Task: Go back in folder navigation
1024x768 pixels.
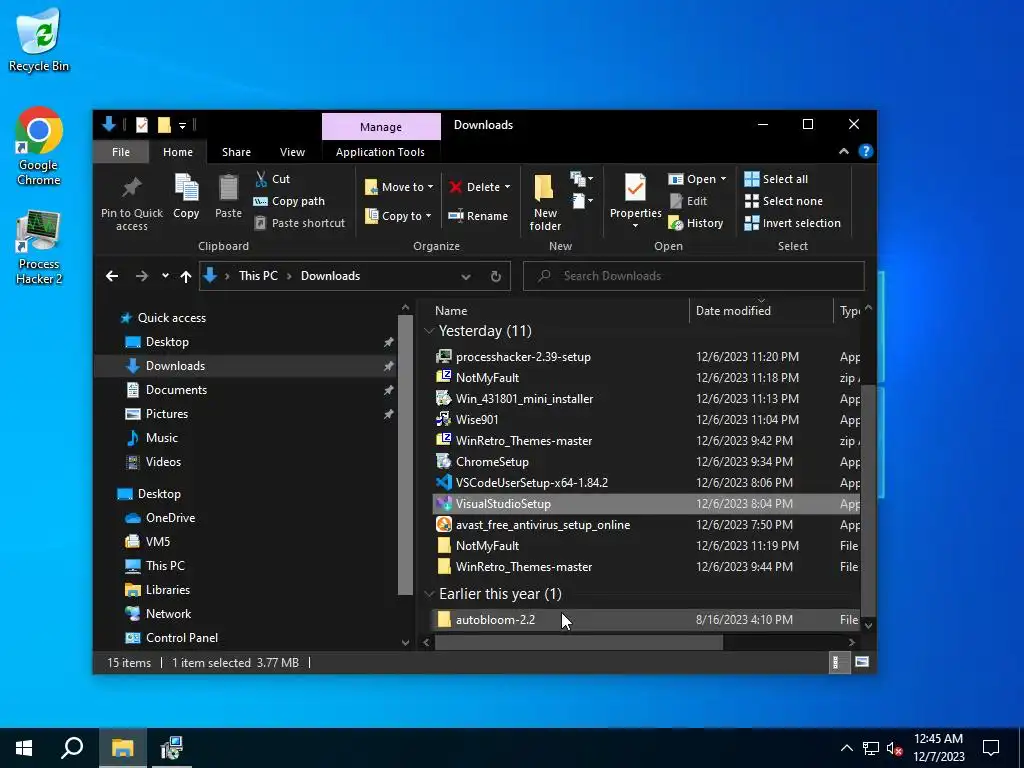Action: [x=112, y=276]
